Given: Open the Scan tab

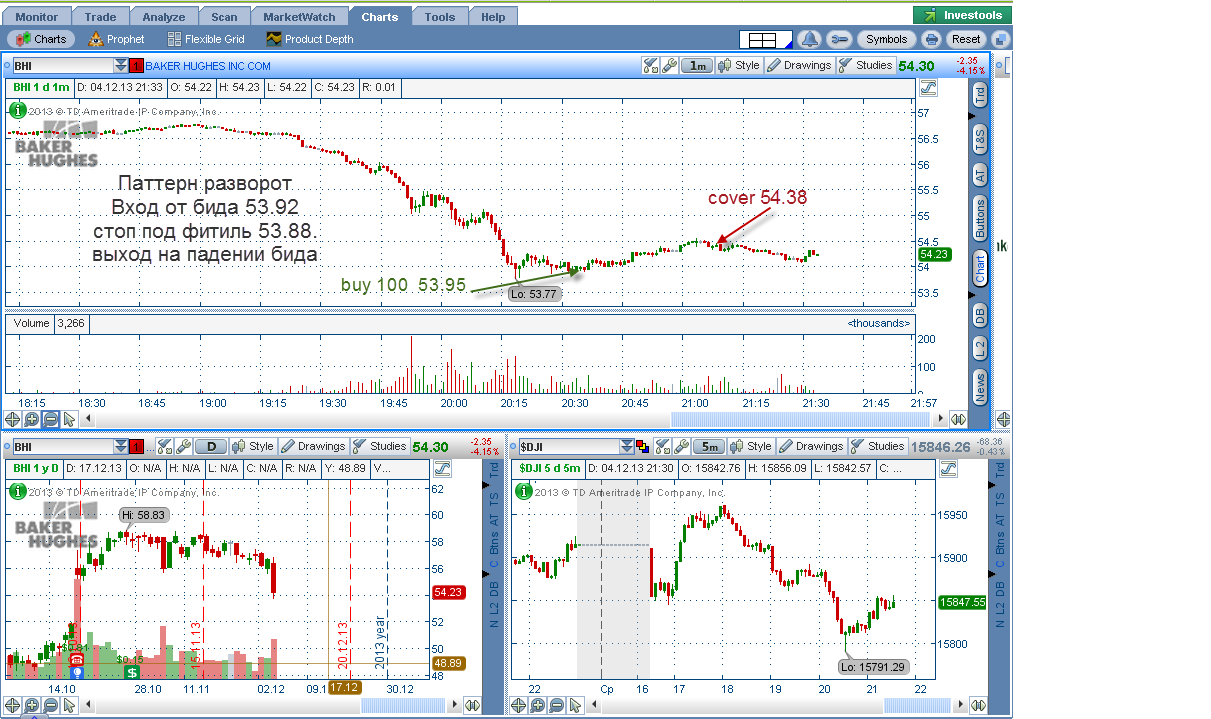Looking at the screenshot, I should (x=224, y=17).
